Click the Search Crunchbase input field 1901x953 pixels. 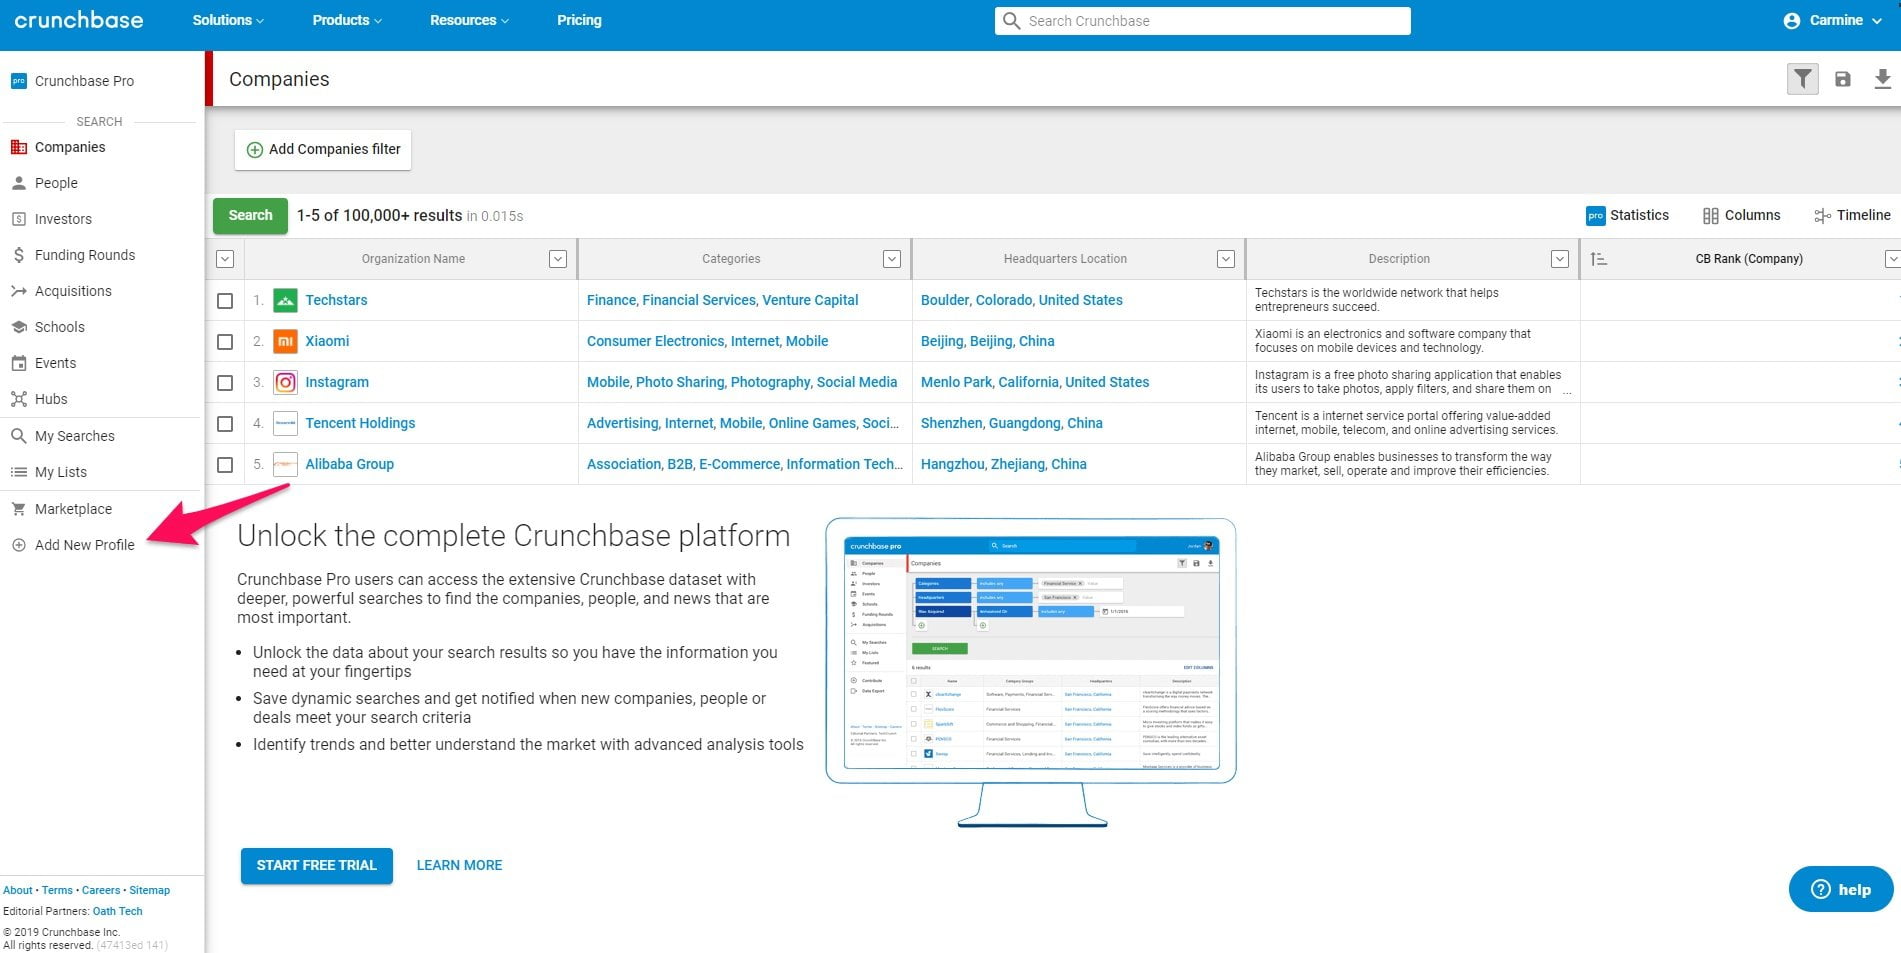tap(1203, 21)
